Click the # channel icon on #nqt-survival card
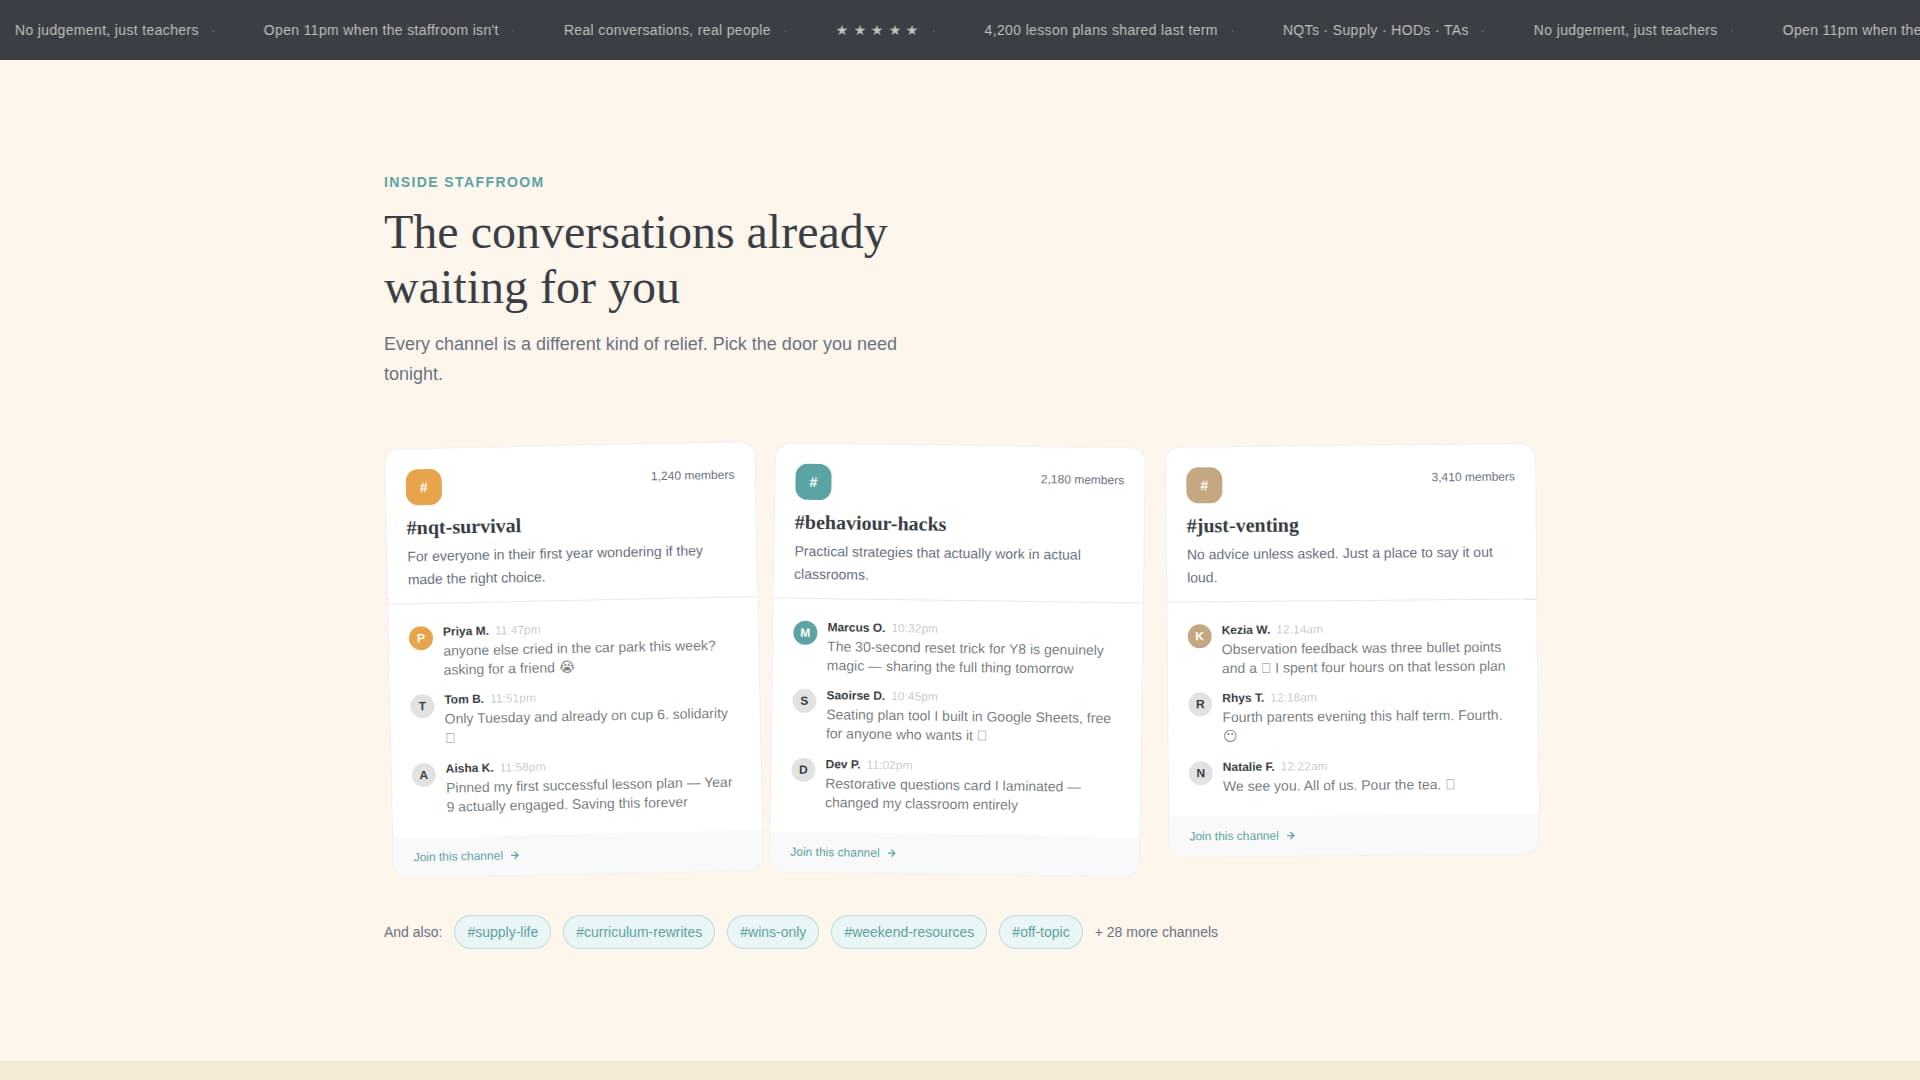Viewport: 1920px width, 1080px height. [424, 487]
